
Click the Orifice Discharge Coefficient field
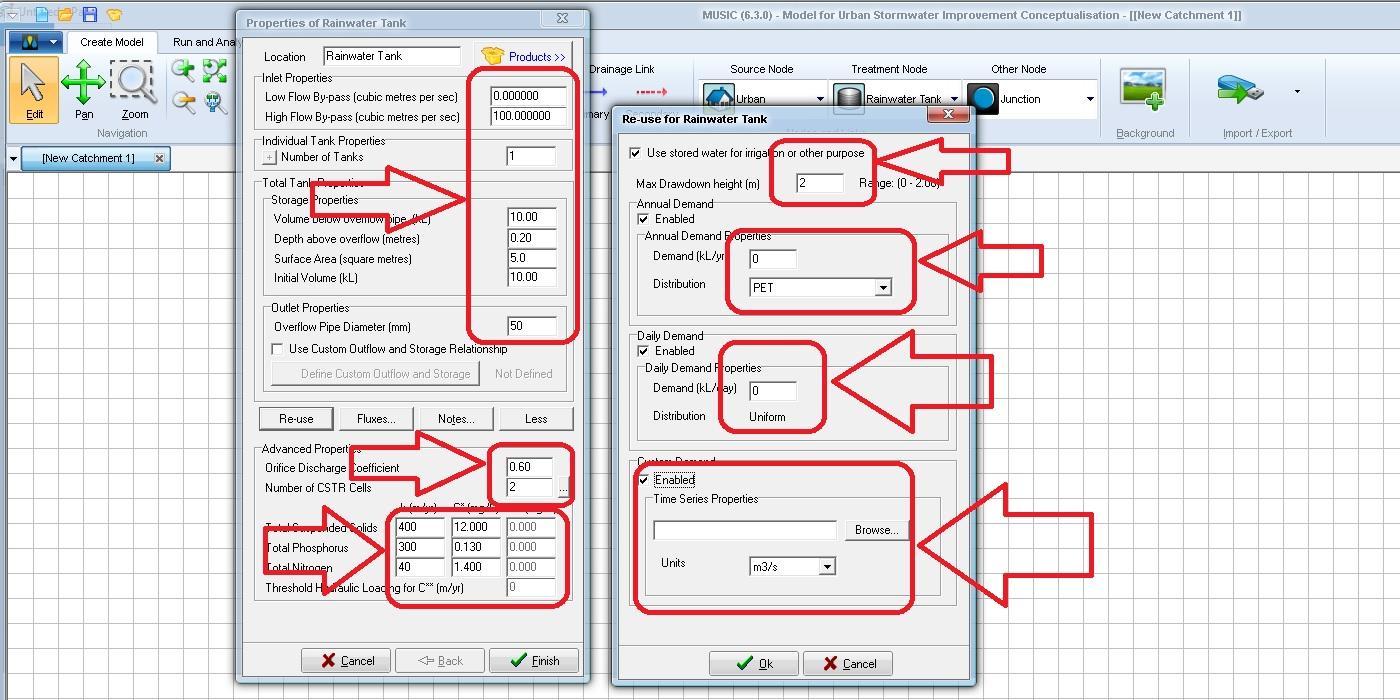(530, 467)
